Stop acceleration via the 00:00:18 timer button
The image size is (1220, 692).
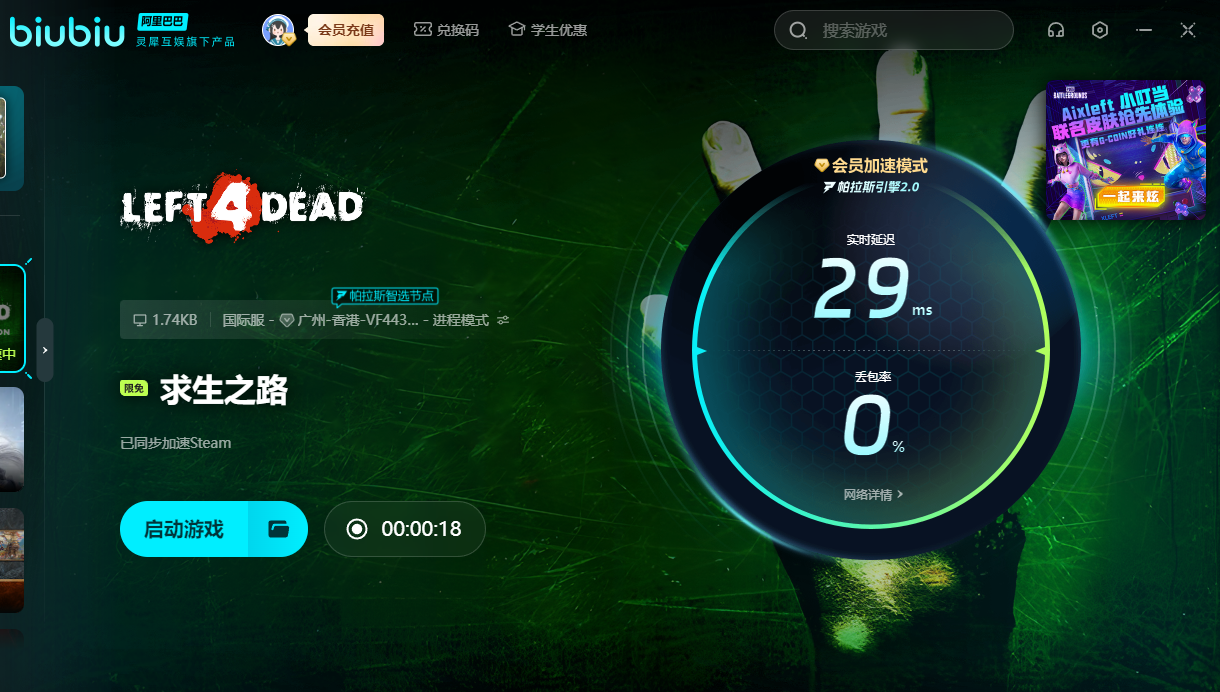tap(404, 529)
